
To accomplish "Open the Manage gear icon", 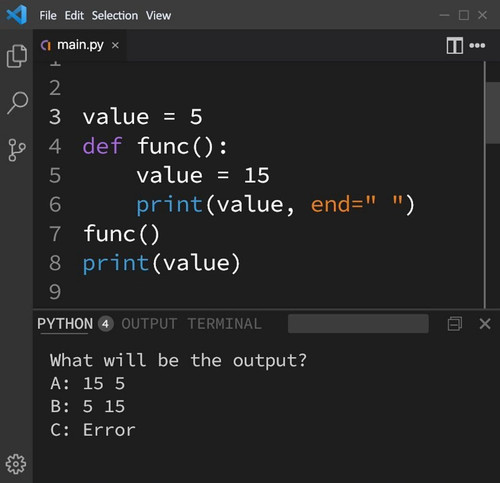I will click(x=16, y=464).
